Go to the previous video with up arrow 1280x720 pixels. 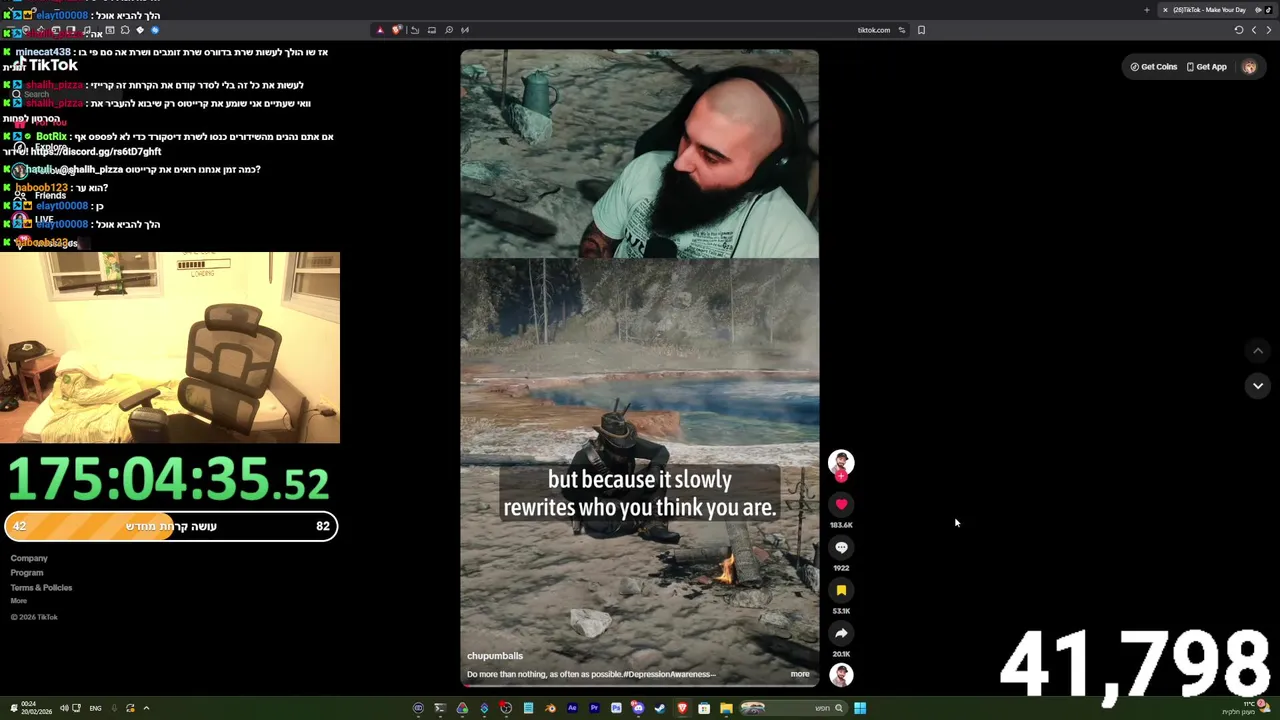pos(1258,351)
